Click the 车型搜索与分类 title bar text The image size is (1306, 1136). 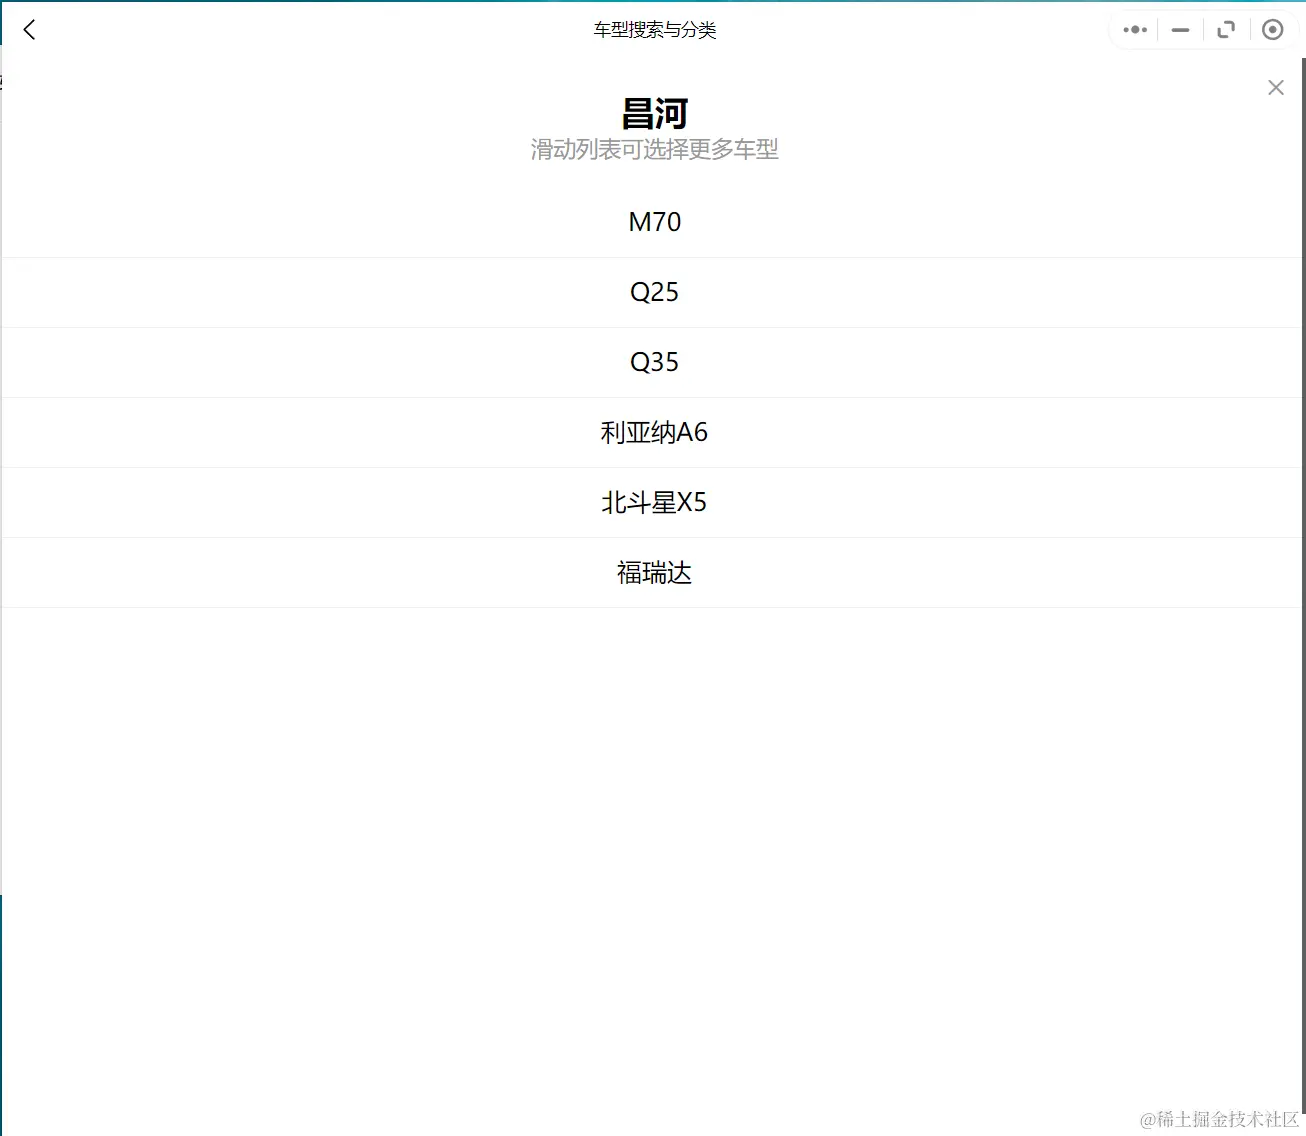[654, 30]
